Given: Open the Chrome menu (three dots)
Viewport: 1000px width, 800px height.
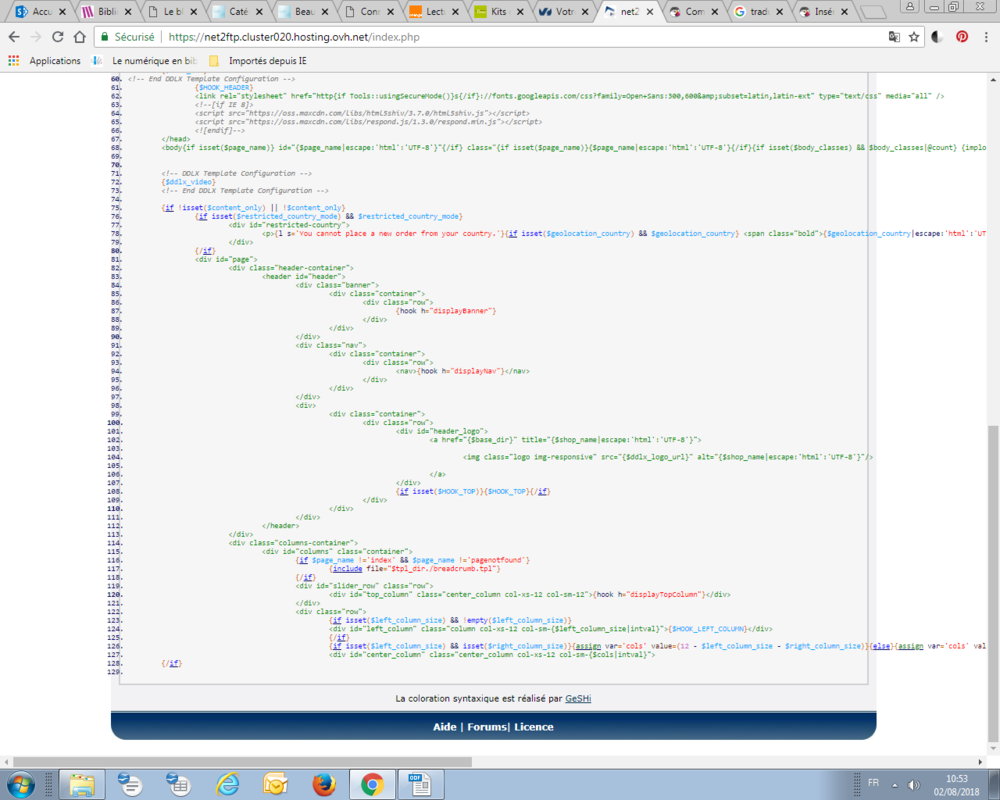Looking at the screenshot, I should pyautogui.click(x=986, y=37).
